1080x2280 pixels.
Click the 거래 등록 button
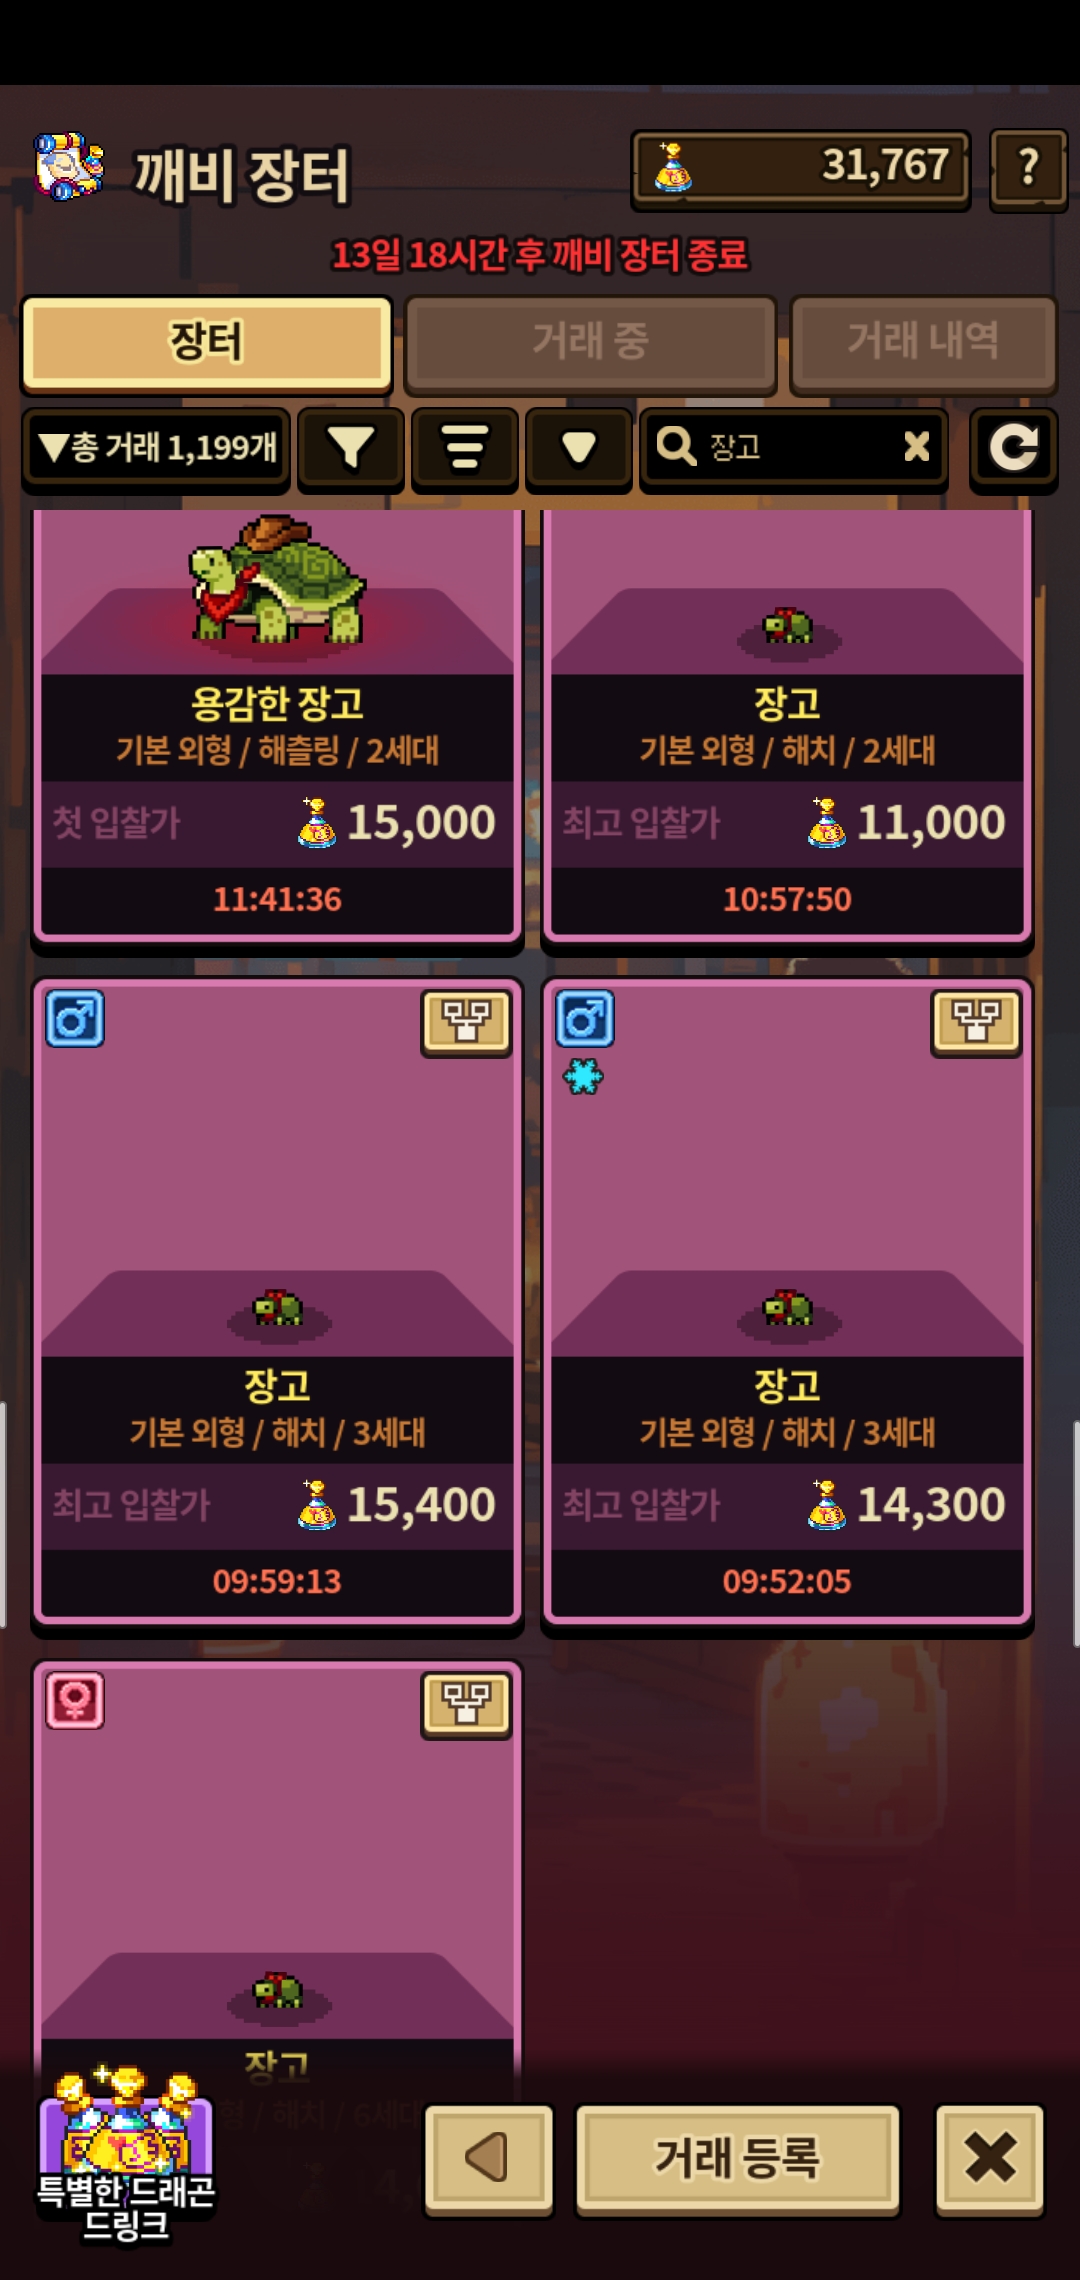(x=738, y=2158)
